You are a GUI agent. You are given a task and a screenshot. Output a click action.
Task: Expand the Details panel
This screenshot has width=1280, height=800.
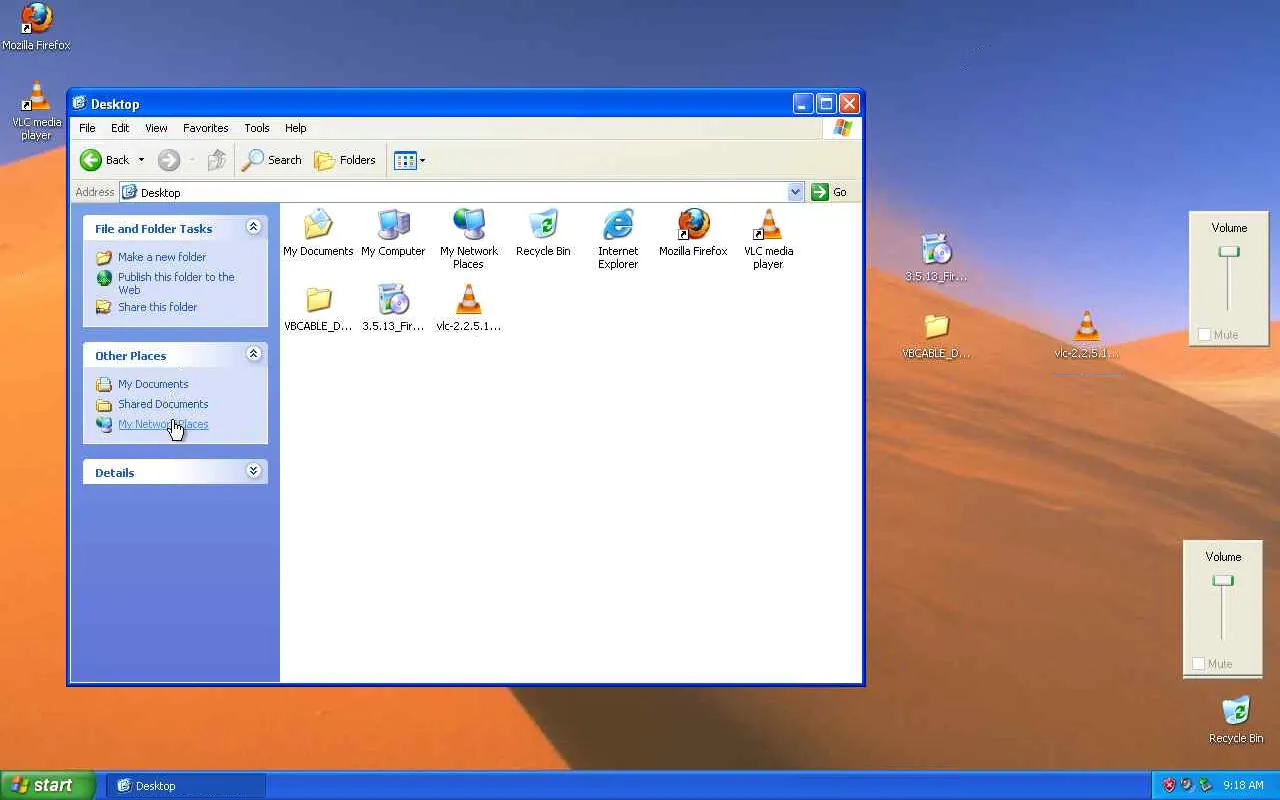[x=253, y=471]
